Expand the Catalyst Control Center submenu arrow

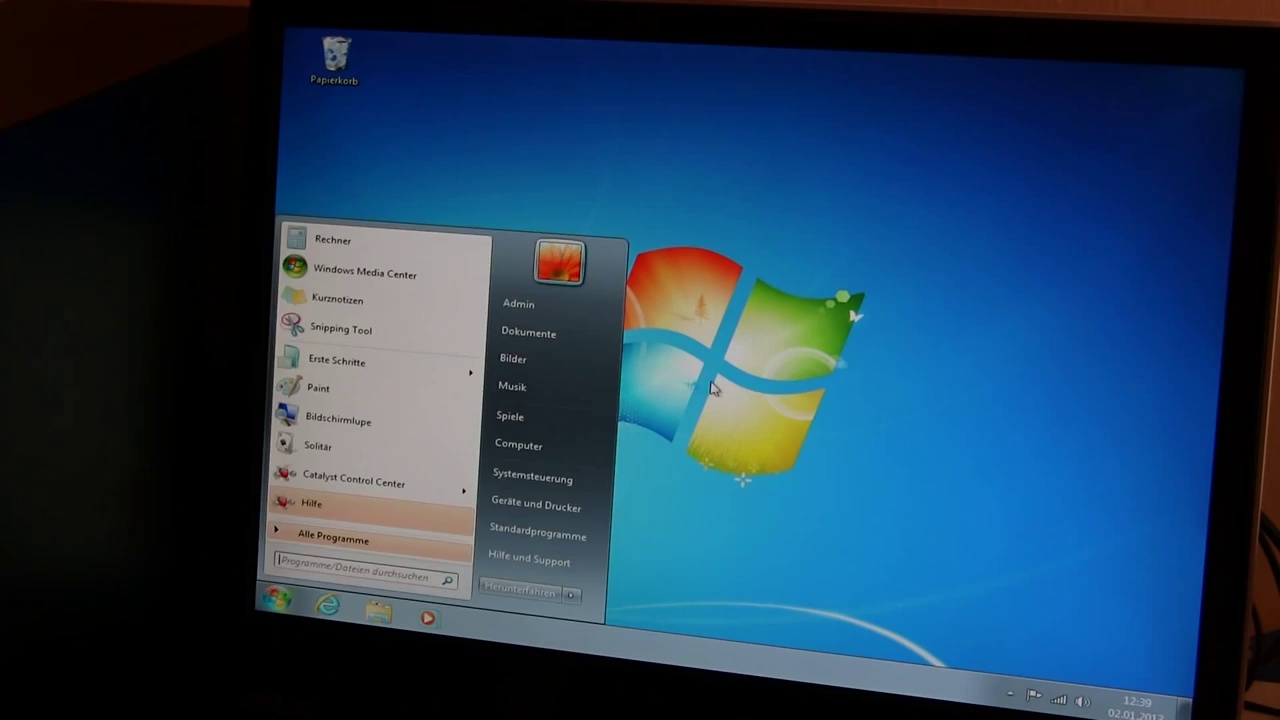tap(464, 491)
